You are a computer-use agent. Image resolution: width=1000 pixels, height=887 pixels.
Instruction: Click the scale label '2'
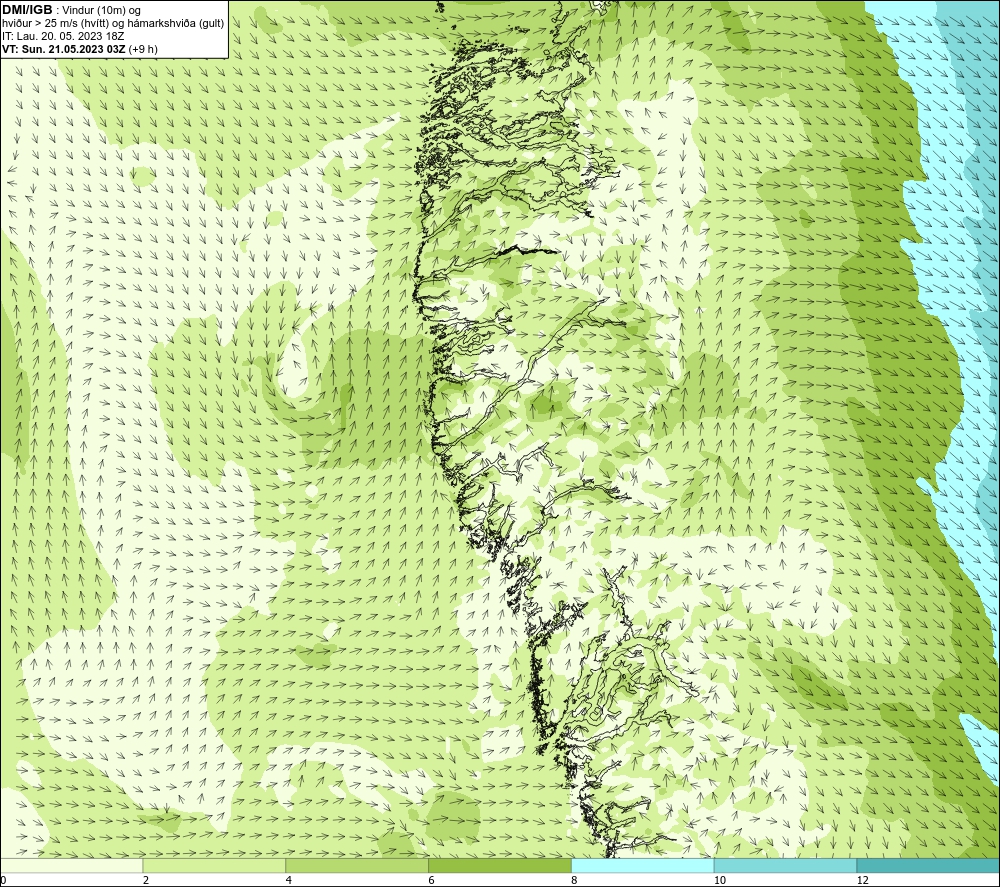click(x=146, y=880)
